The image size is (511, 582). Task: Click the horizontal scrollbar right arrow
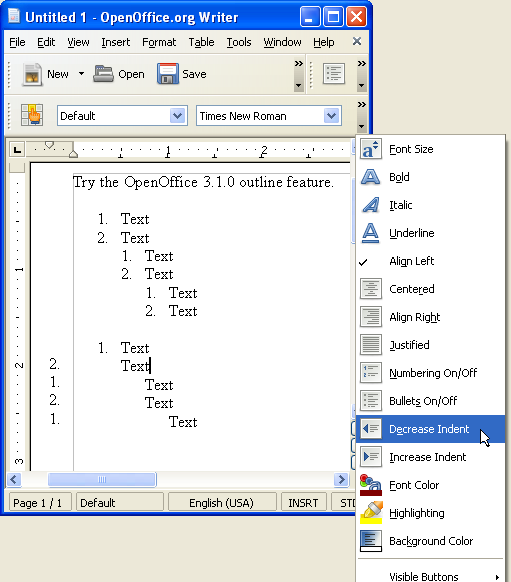coord(341,479)
